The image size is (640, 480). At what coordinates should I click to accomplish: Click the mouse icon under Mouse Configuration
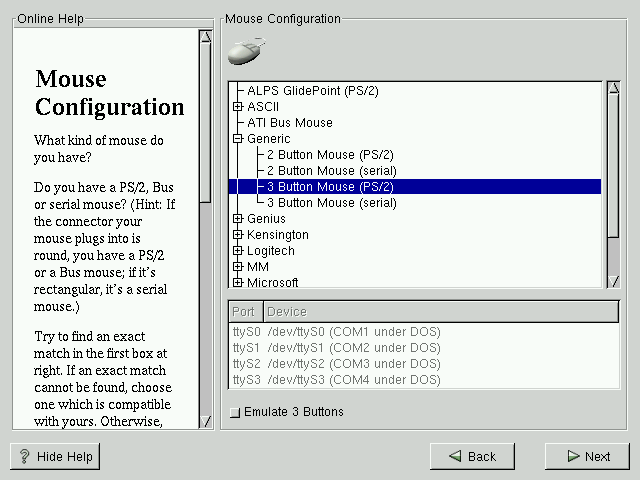[x=246, y=51]
